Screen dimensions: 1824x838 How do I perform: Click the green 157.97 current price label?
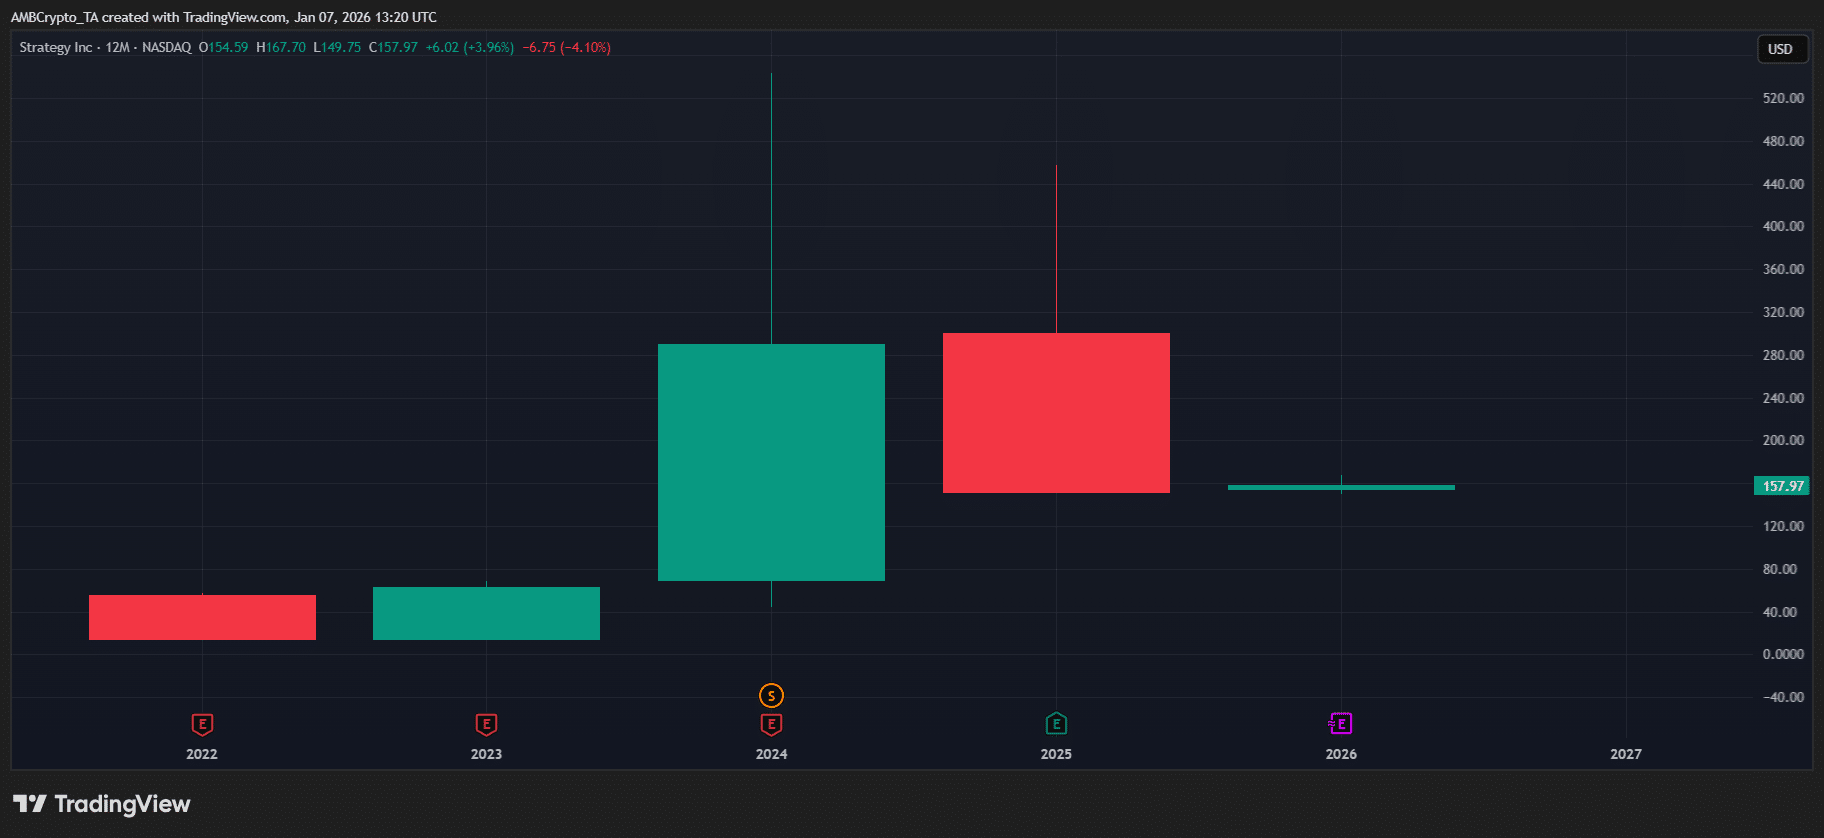click(x=1782, y=486)
